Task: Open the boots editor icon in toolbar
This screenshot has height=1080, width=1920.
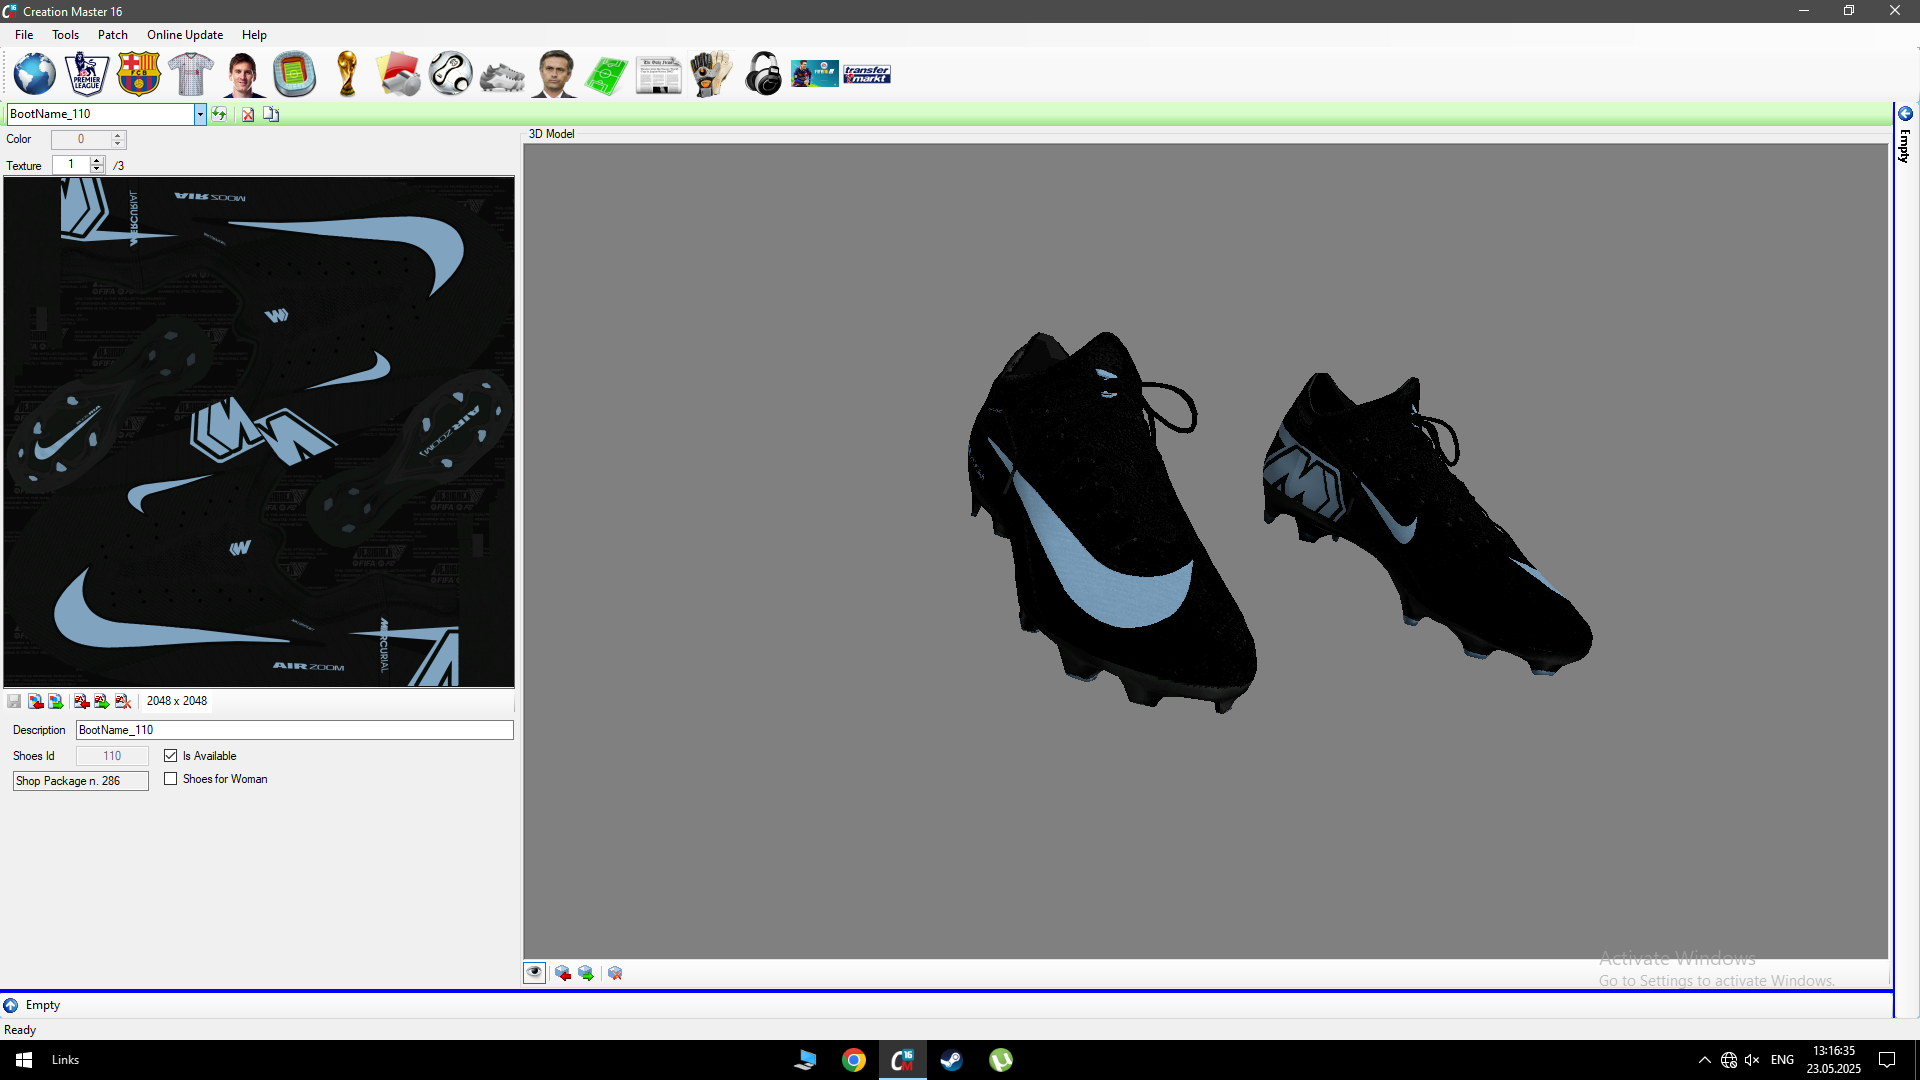Action: coord(502,76)
